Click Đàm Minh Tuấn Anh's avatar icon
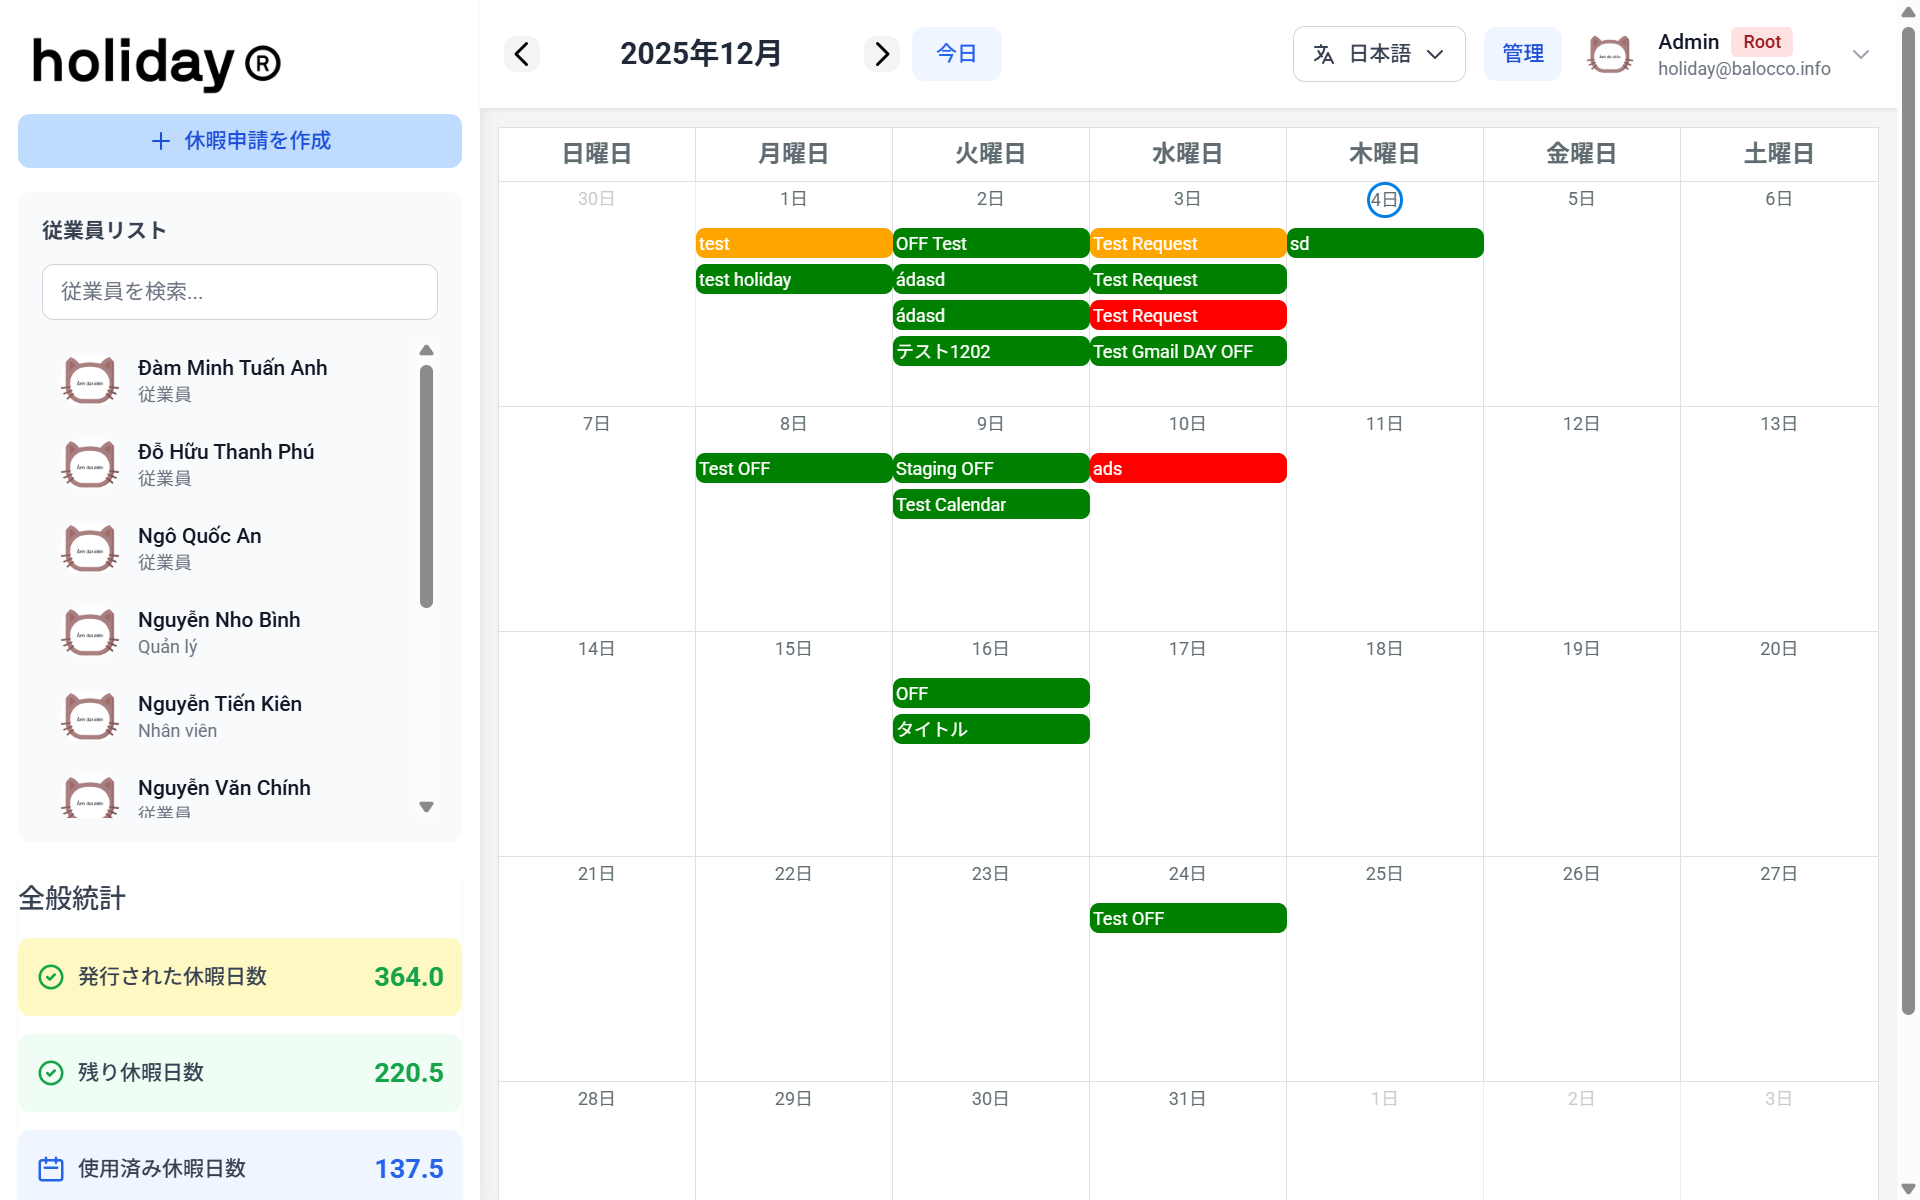This screenshot has height=1200, width=1920. click(x=90, y=380)
